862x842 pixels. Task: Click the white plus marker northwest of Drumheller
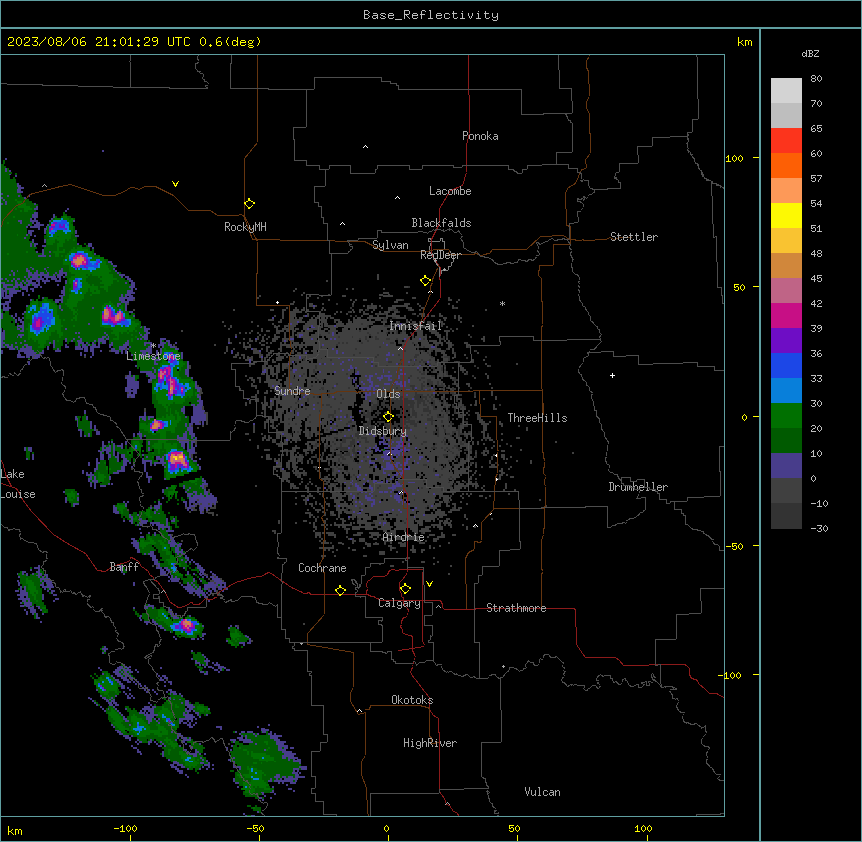(x=612, y=375)
